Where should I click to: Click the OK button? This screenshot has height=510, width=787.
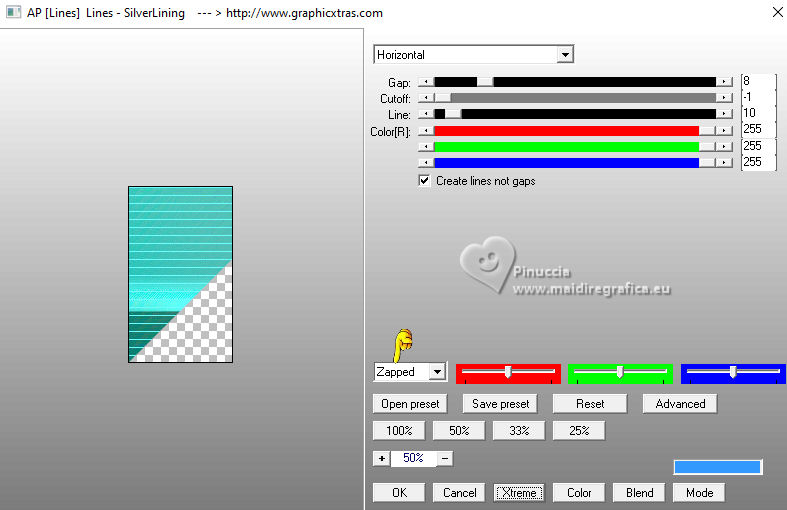(x=399, y=493)
